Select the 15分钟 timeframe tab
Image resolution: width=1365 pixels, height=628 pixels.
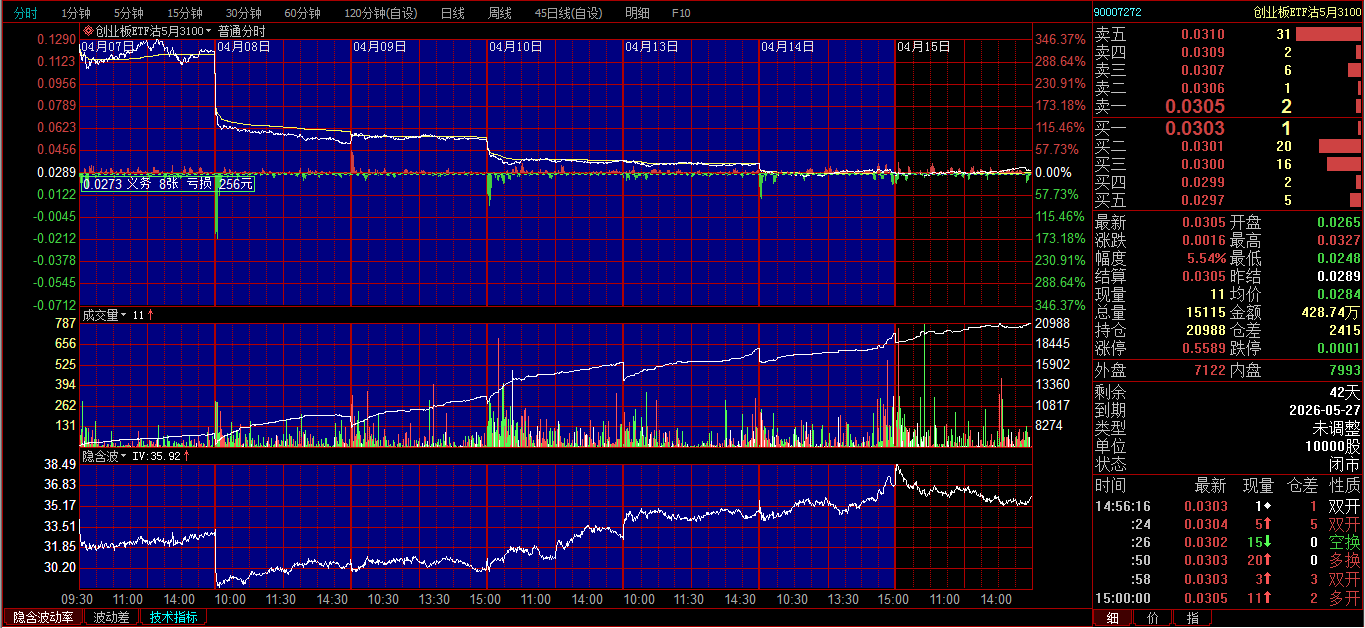point(184,13)
